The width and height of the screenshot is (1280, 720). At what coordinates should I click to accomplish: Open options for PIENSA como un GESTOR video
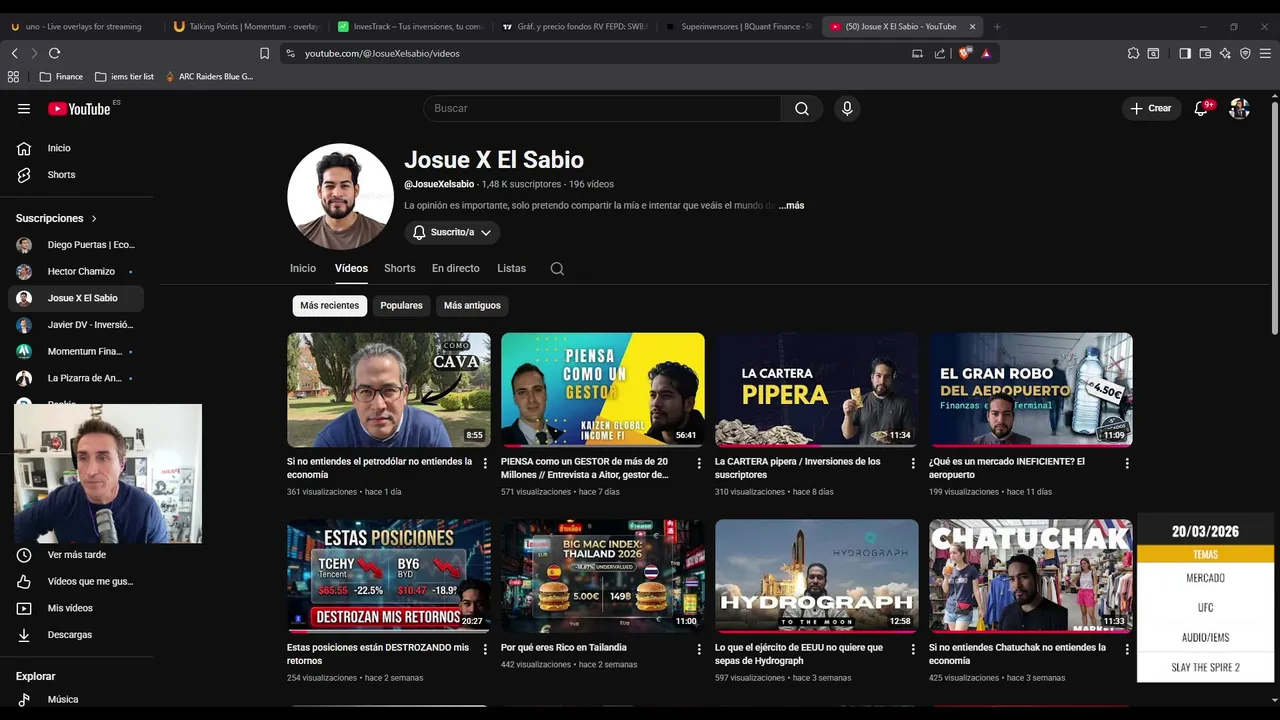699,463
